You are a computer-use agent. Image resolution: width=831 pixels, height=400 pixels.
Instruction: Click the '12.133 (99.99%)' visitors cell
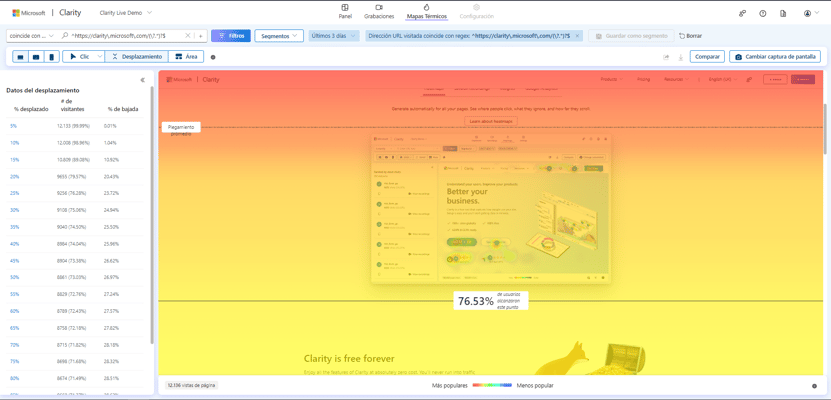[73, 126]
